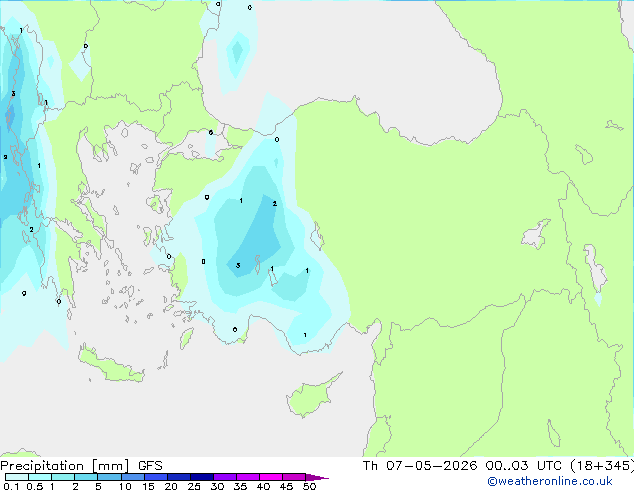634x490 pixels.
Task: Click the '30' legend scale label
Action: click(217, 486)
